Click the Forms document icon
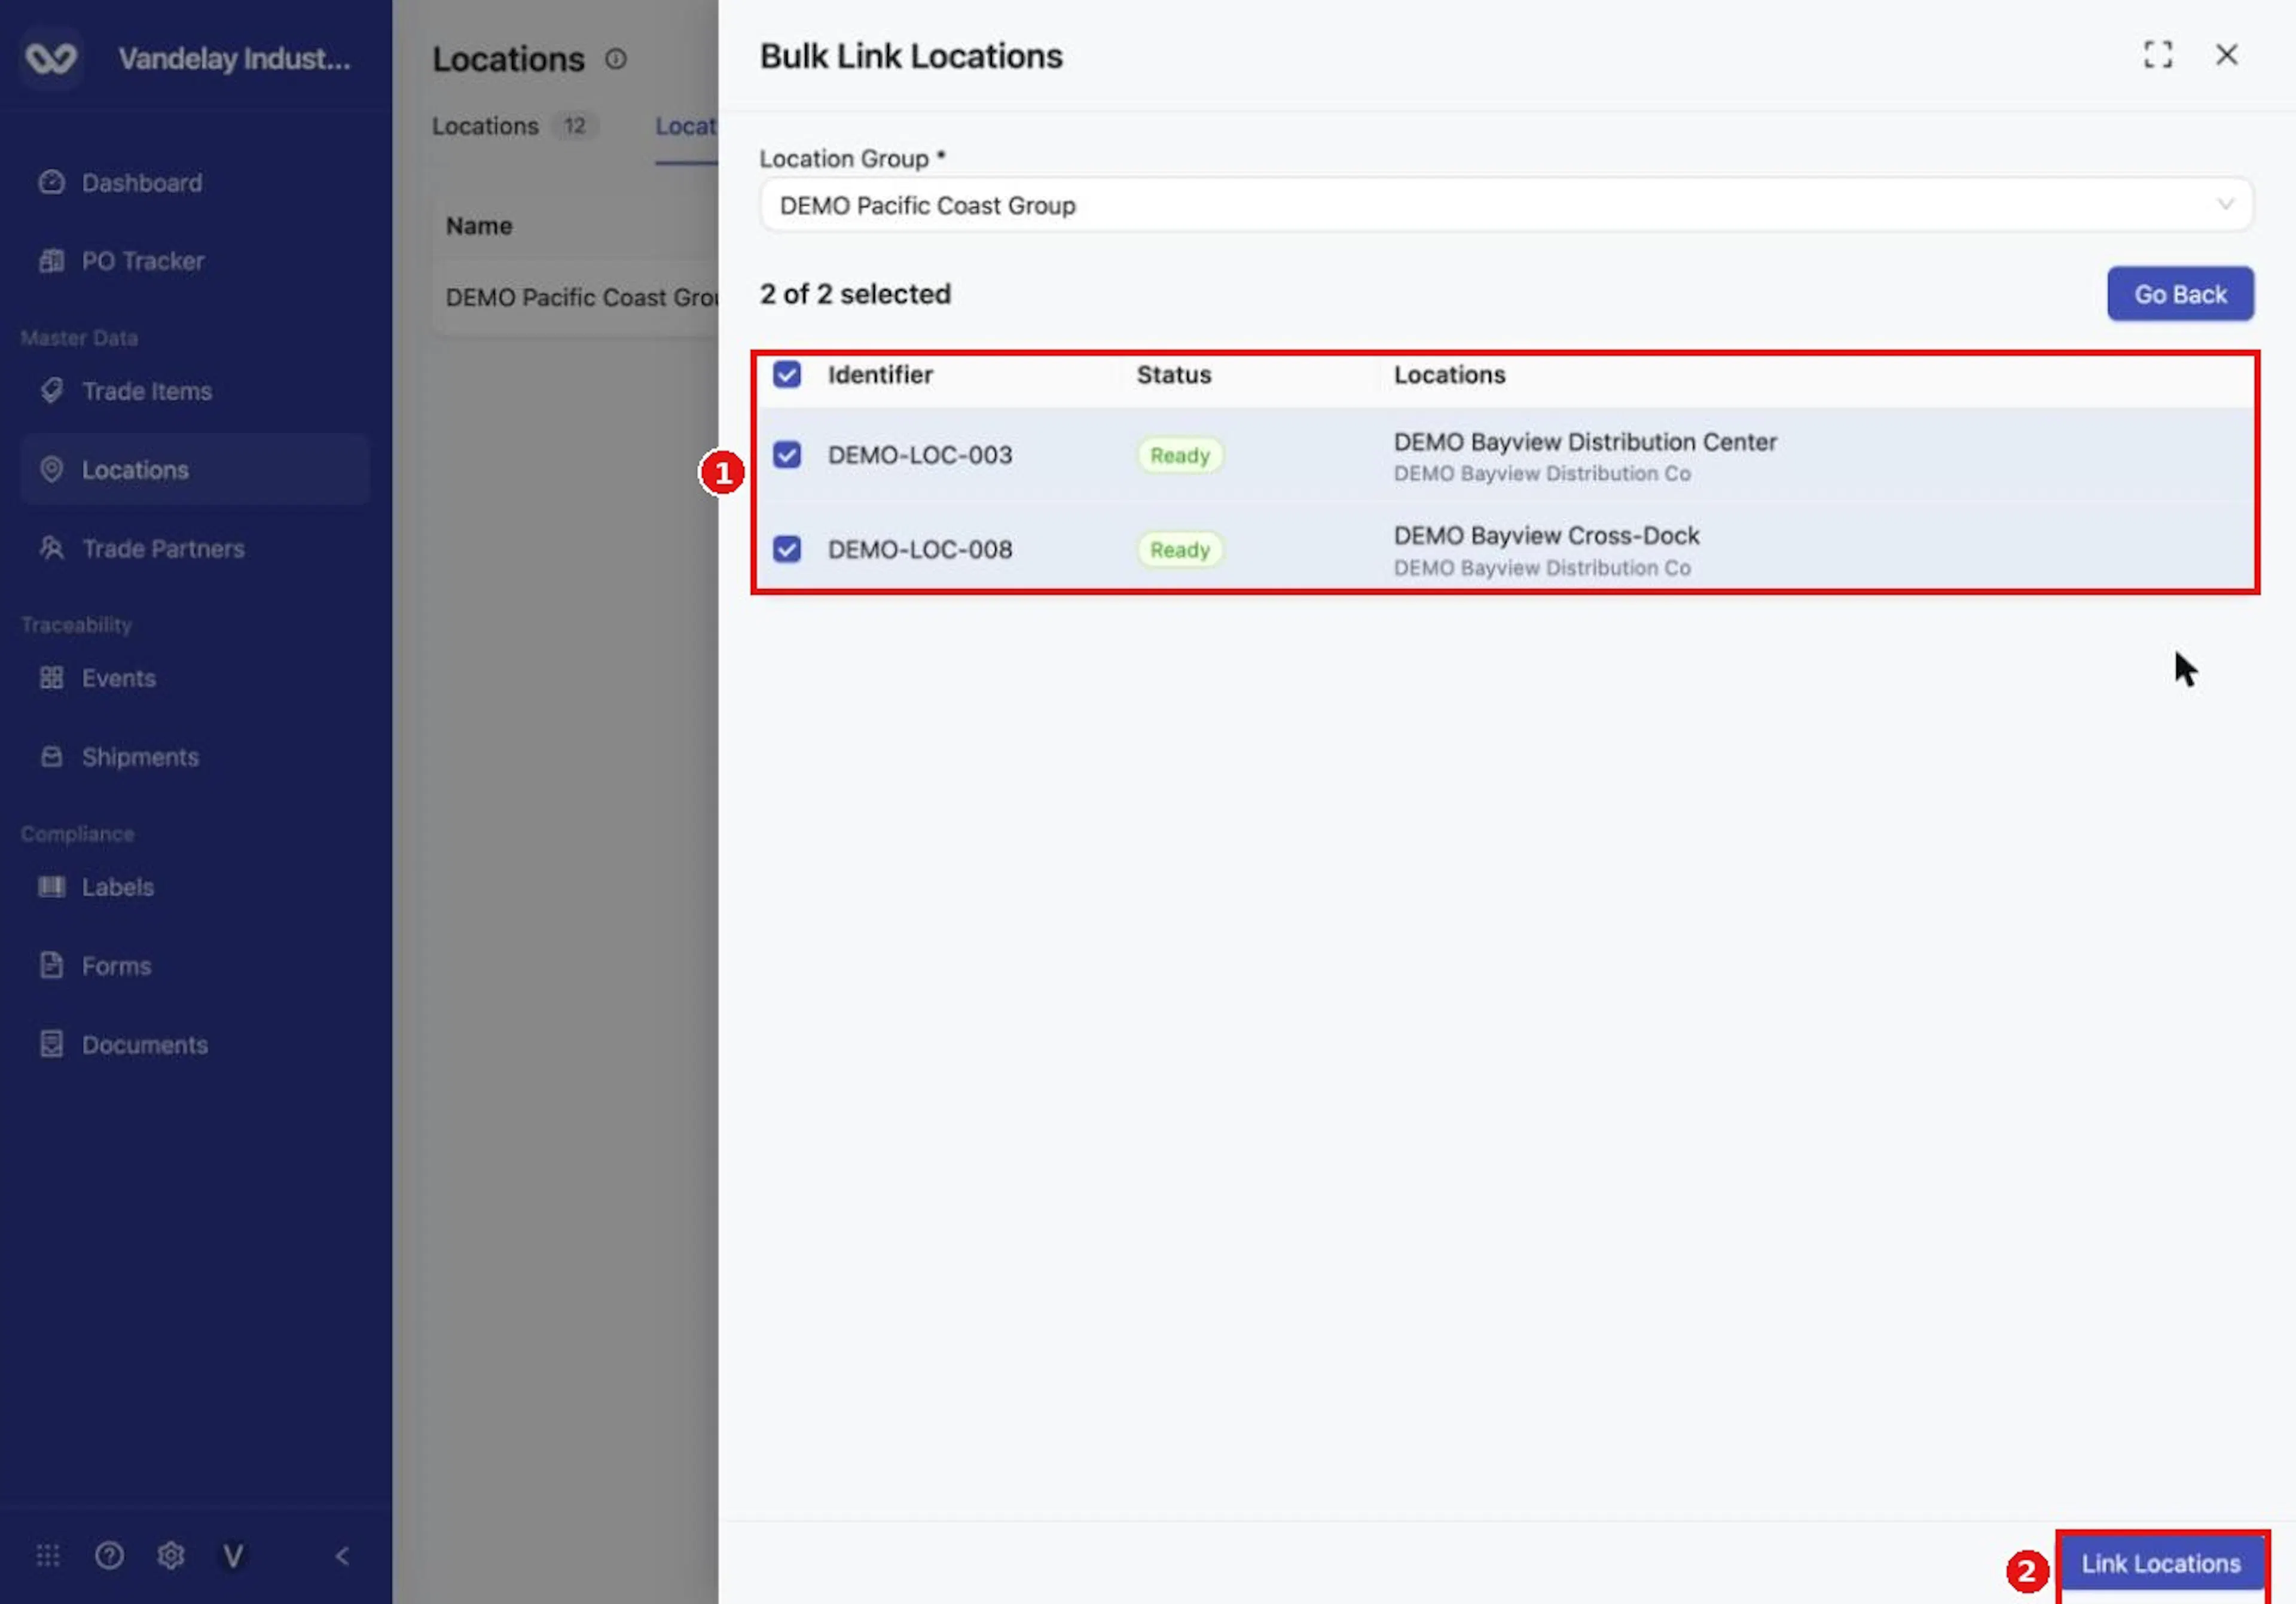The image size is (2296, 1604). (51, 966)
